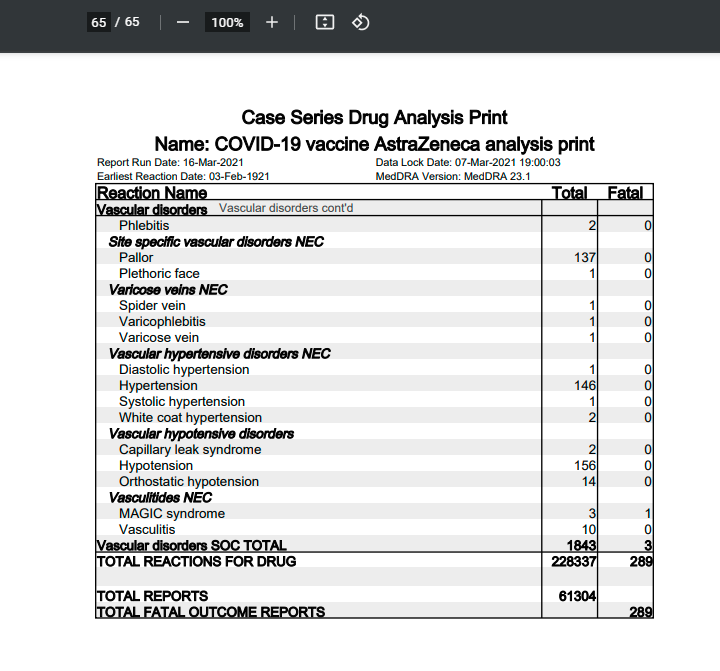Click the MAGIC syndrome fatal value 1

pos(648,513)
